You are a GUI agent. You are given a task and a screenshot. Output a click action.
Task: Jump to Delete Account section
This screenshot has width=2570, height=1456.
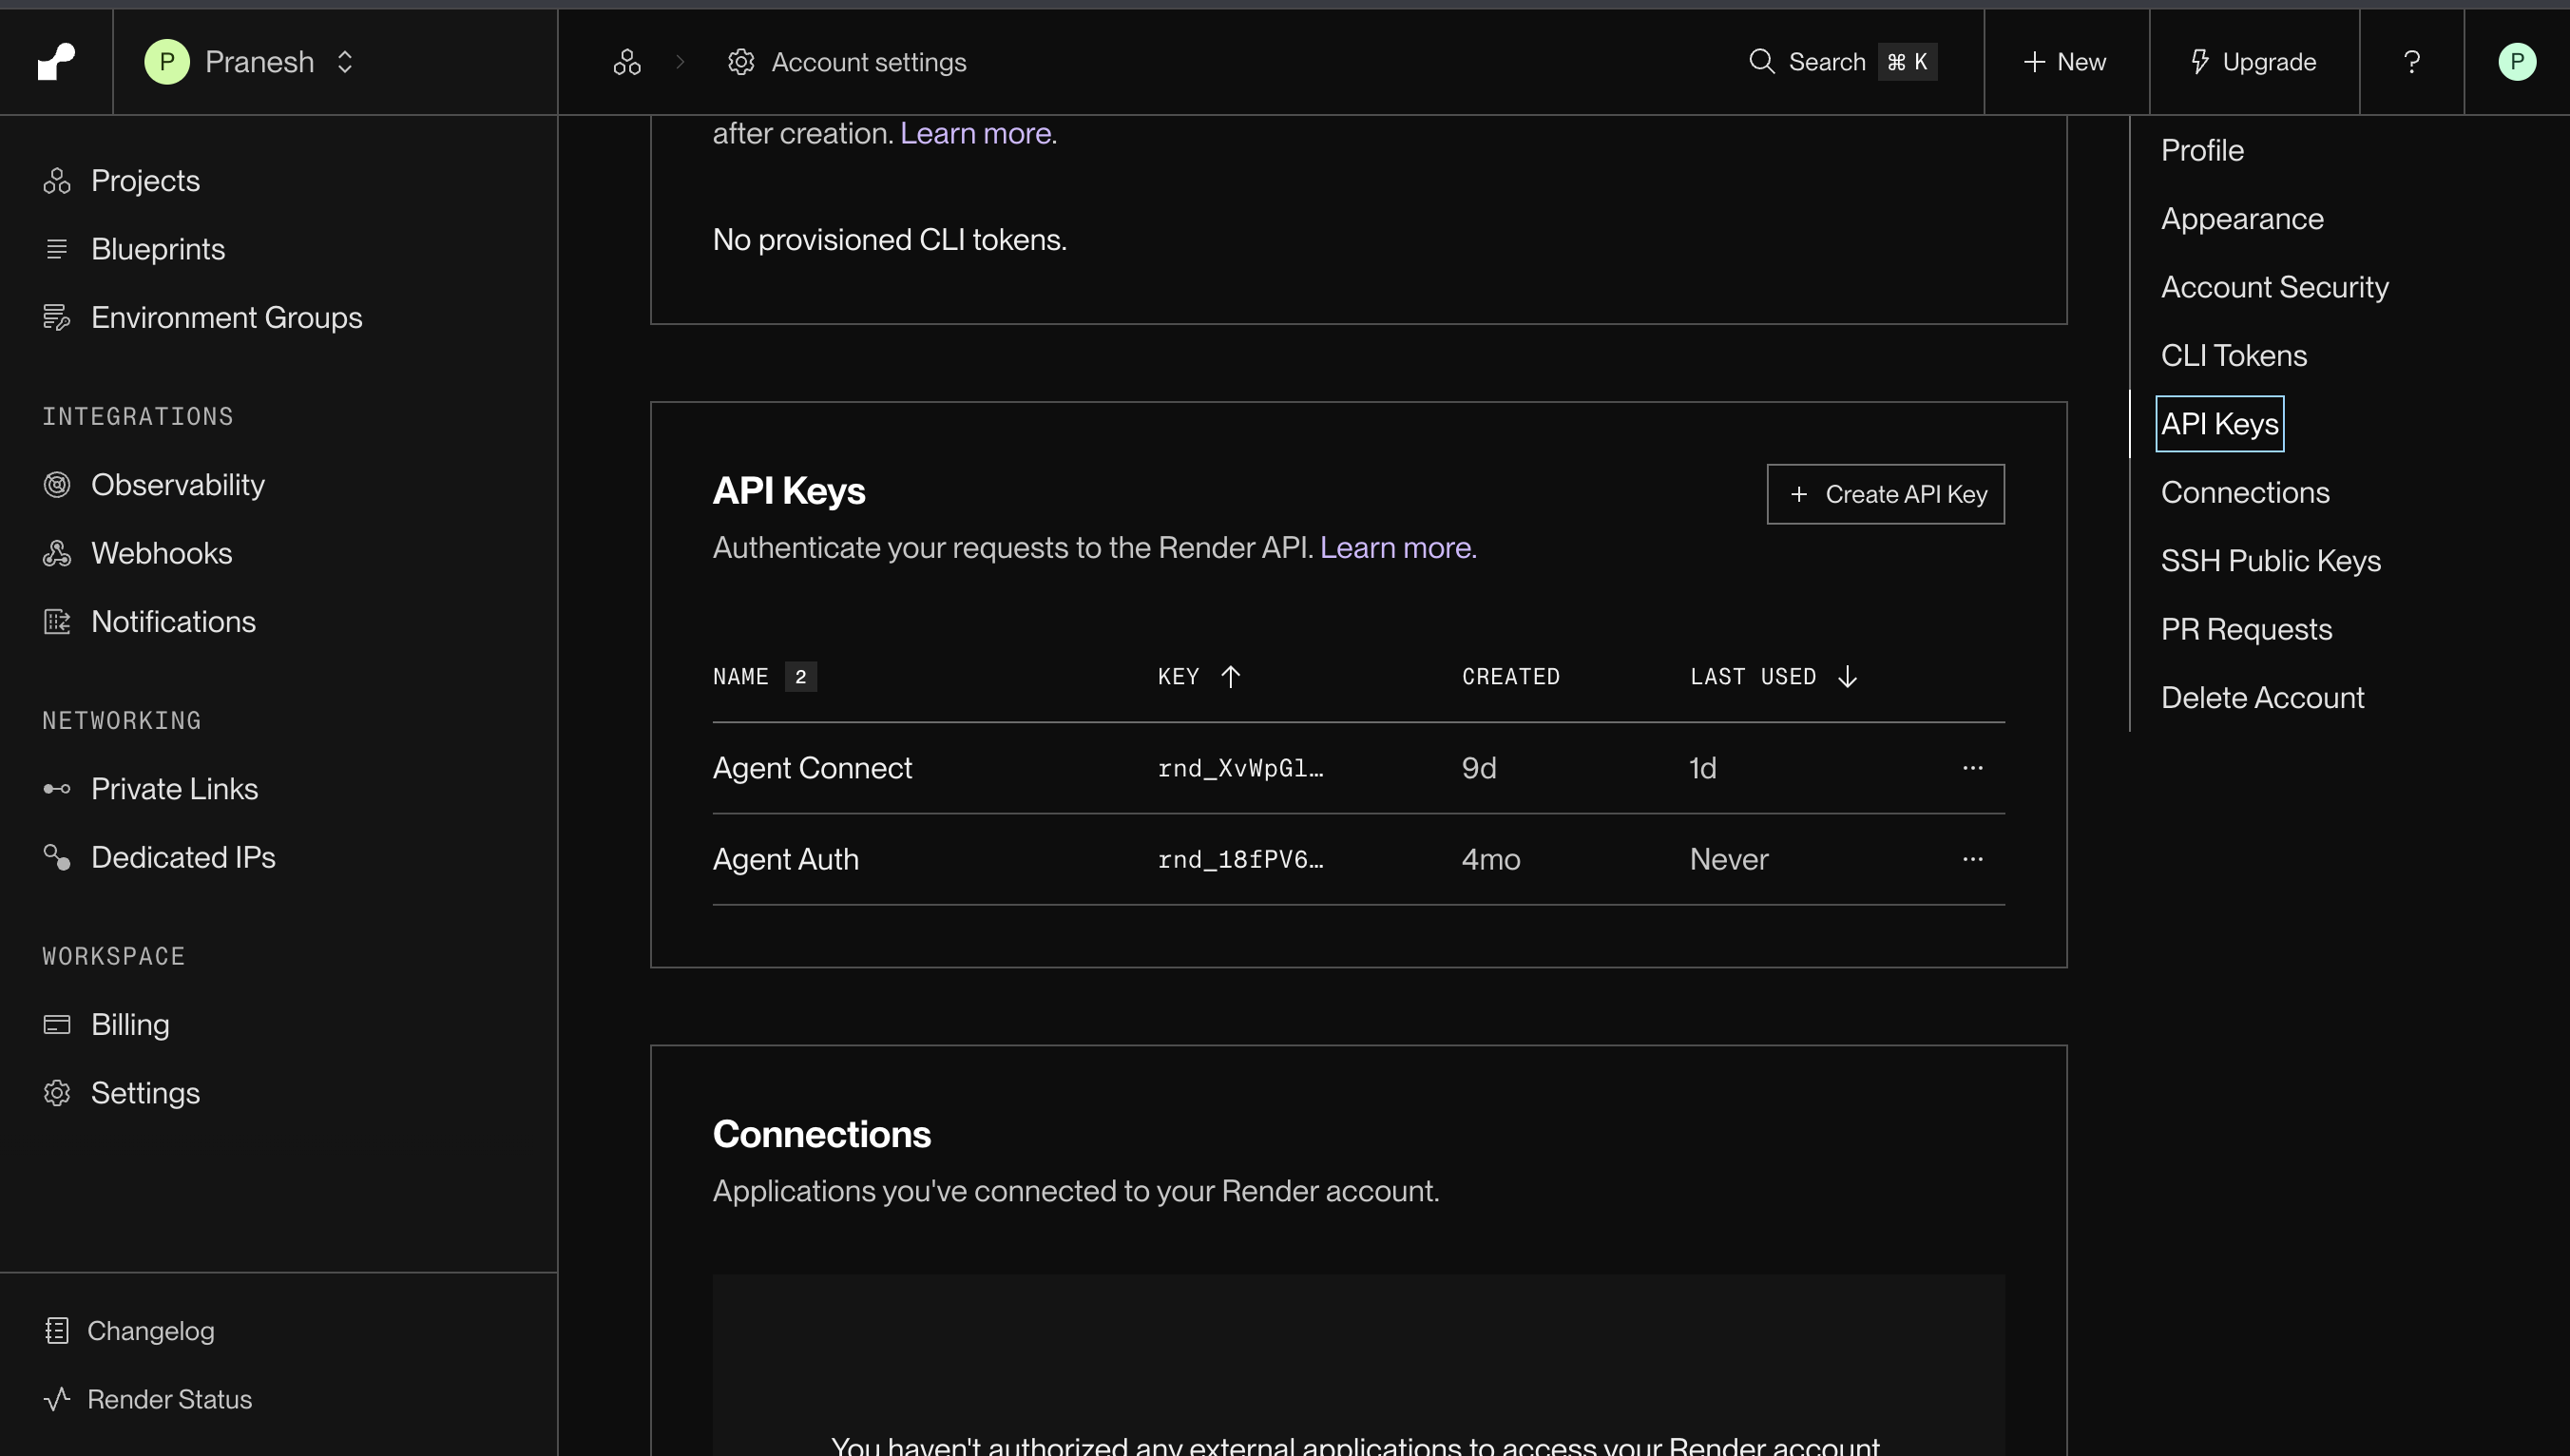pyautogui.click(x=2262, y=698)
